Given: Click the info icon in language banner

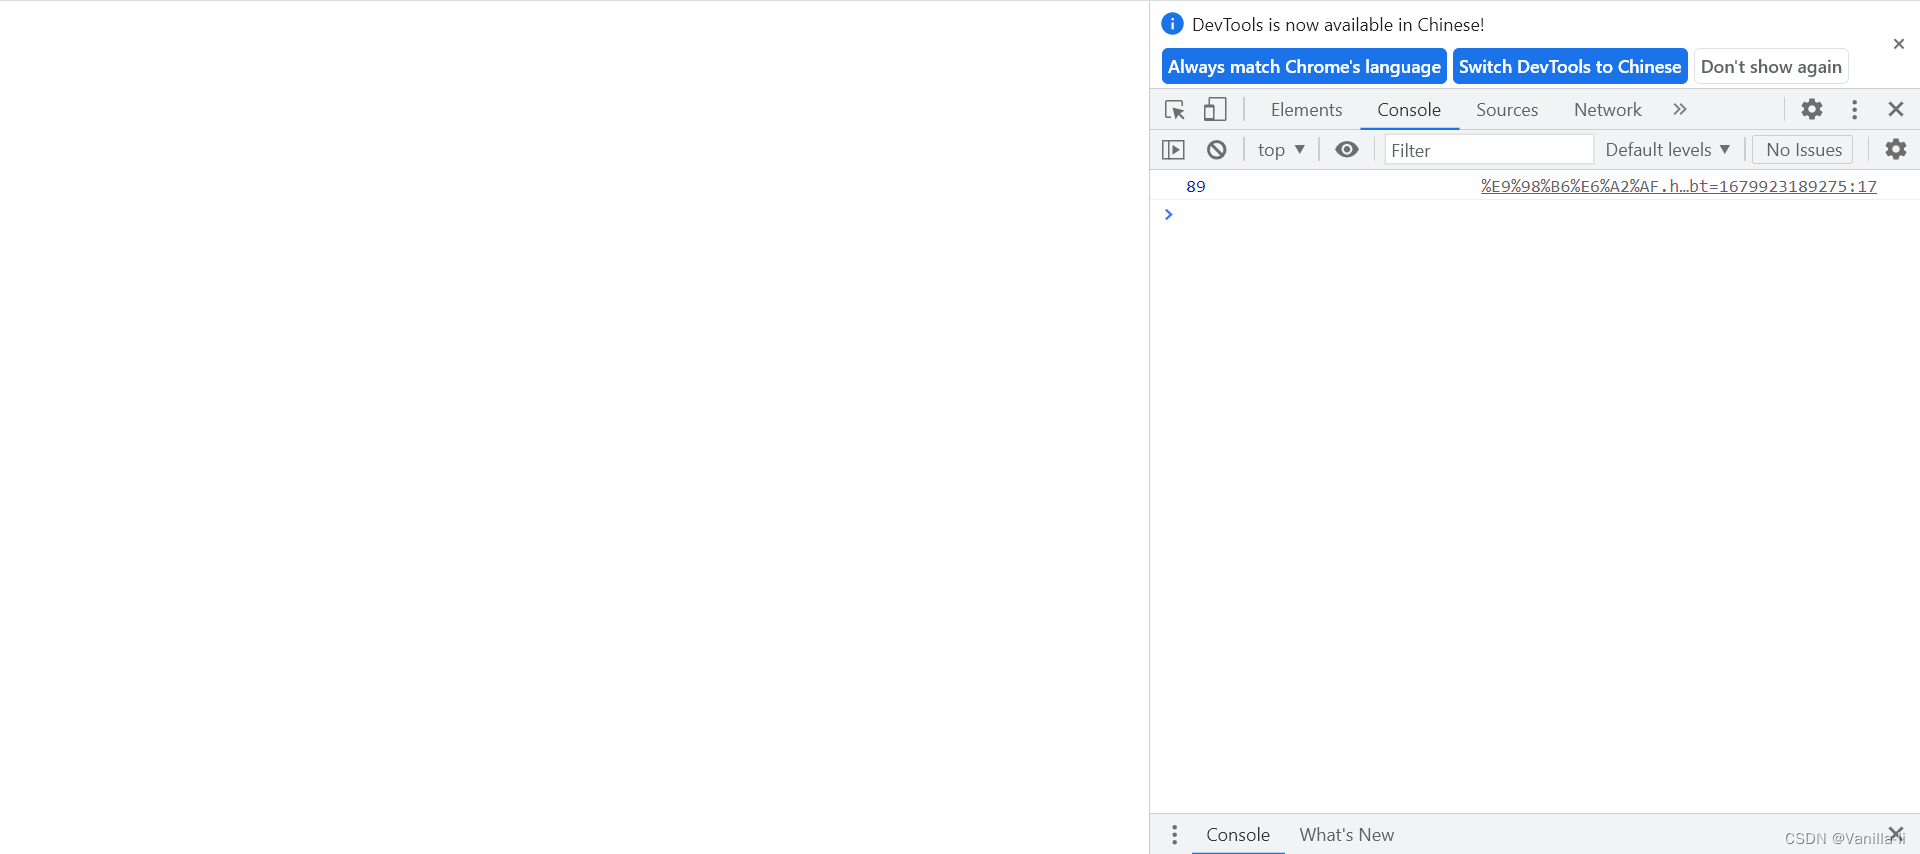Looking at the screenshot, I should [x=1172, y=24].
